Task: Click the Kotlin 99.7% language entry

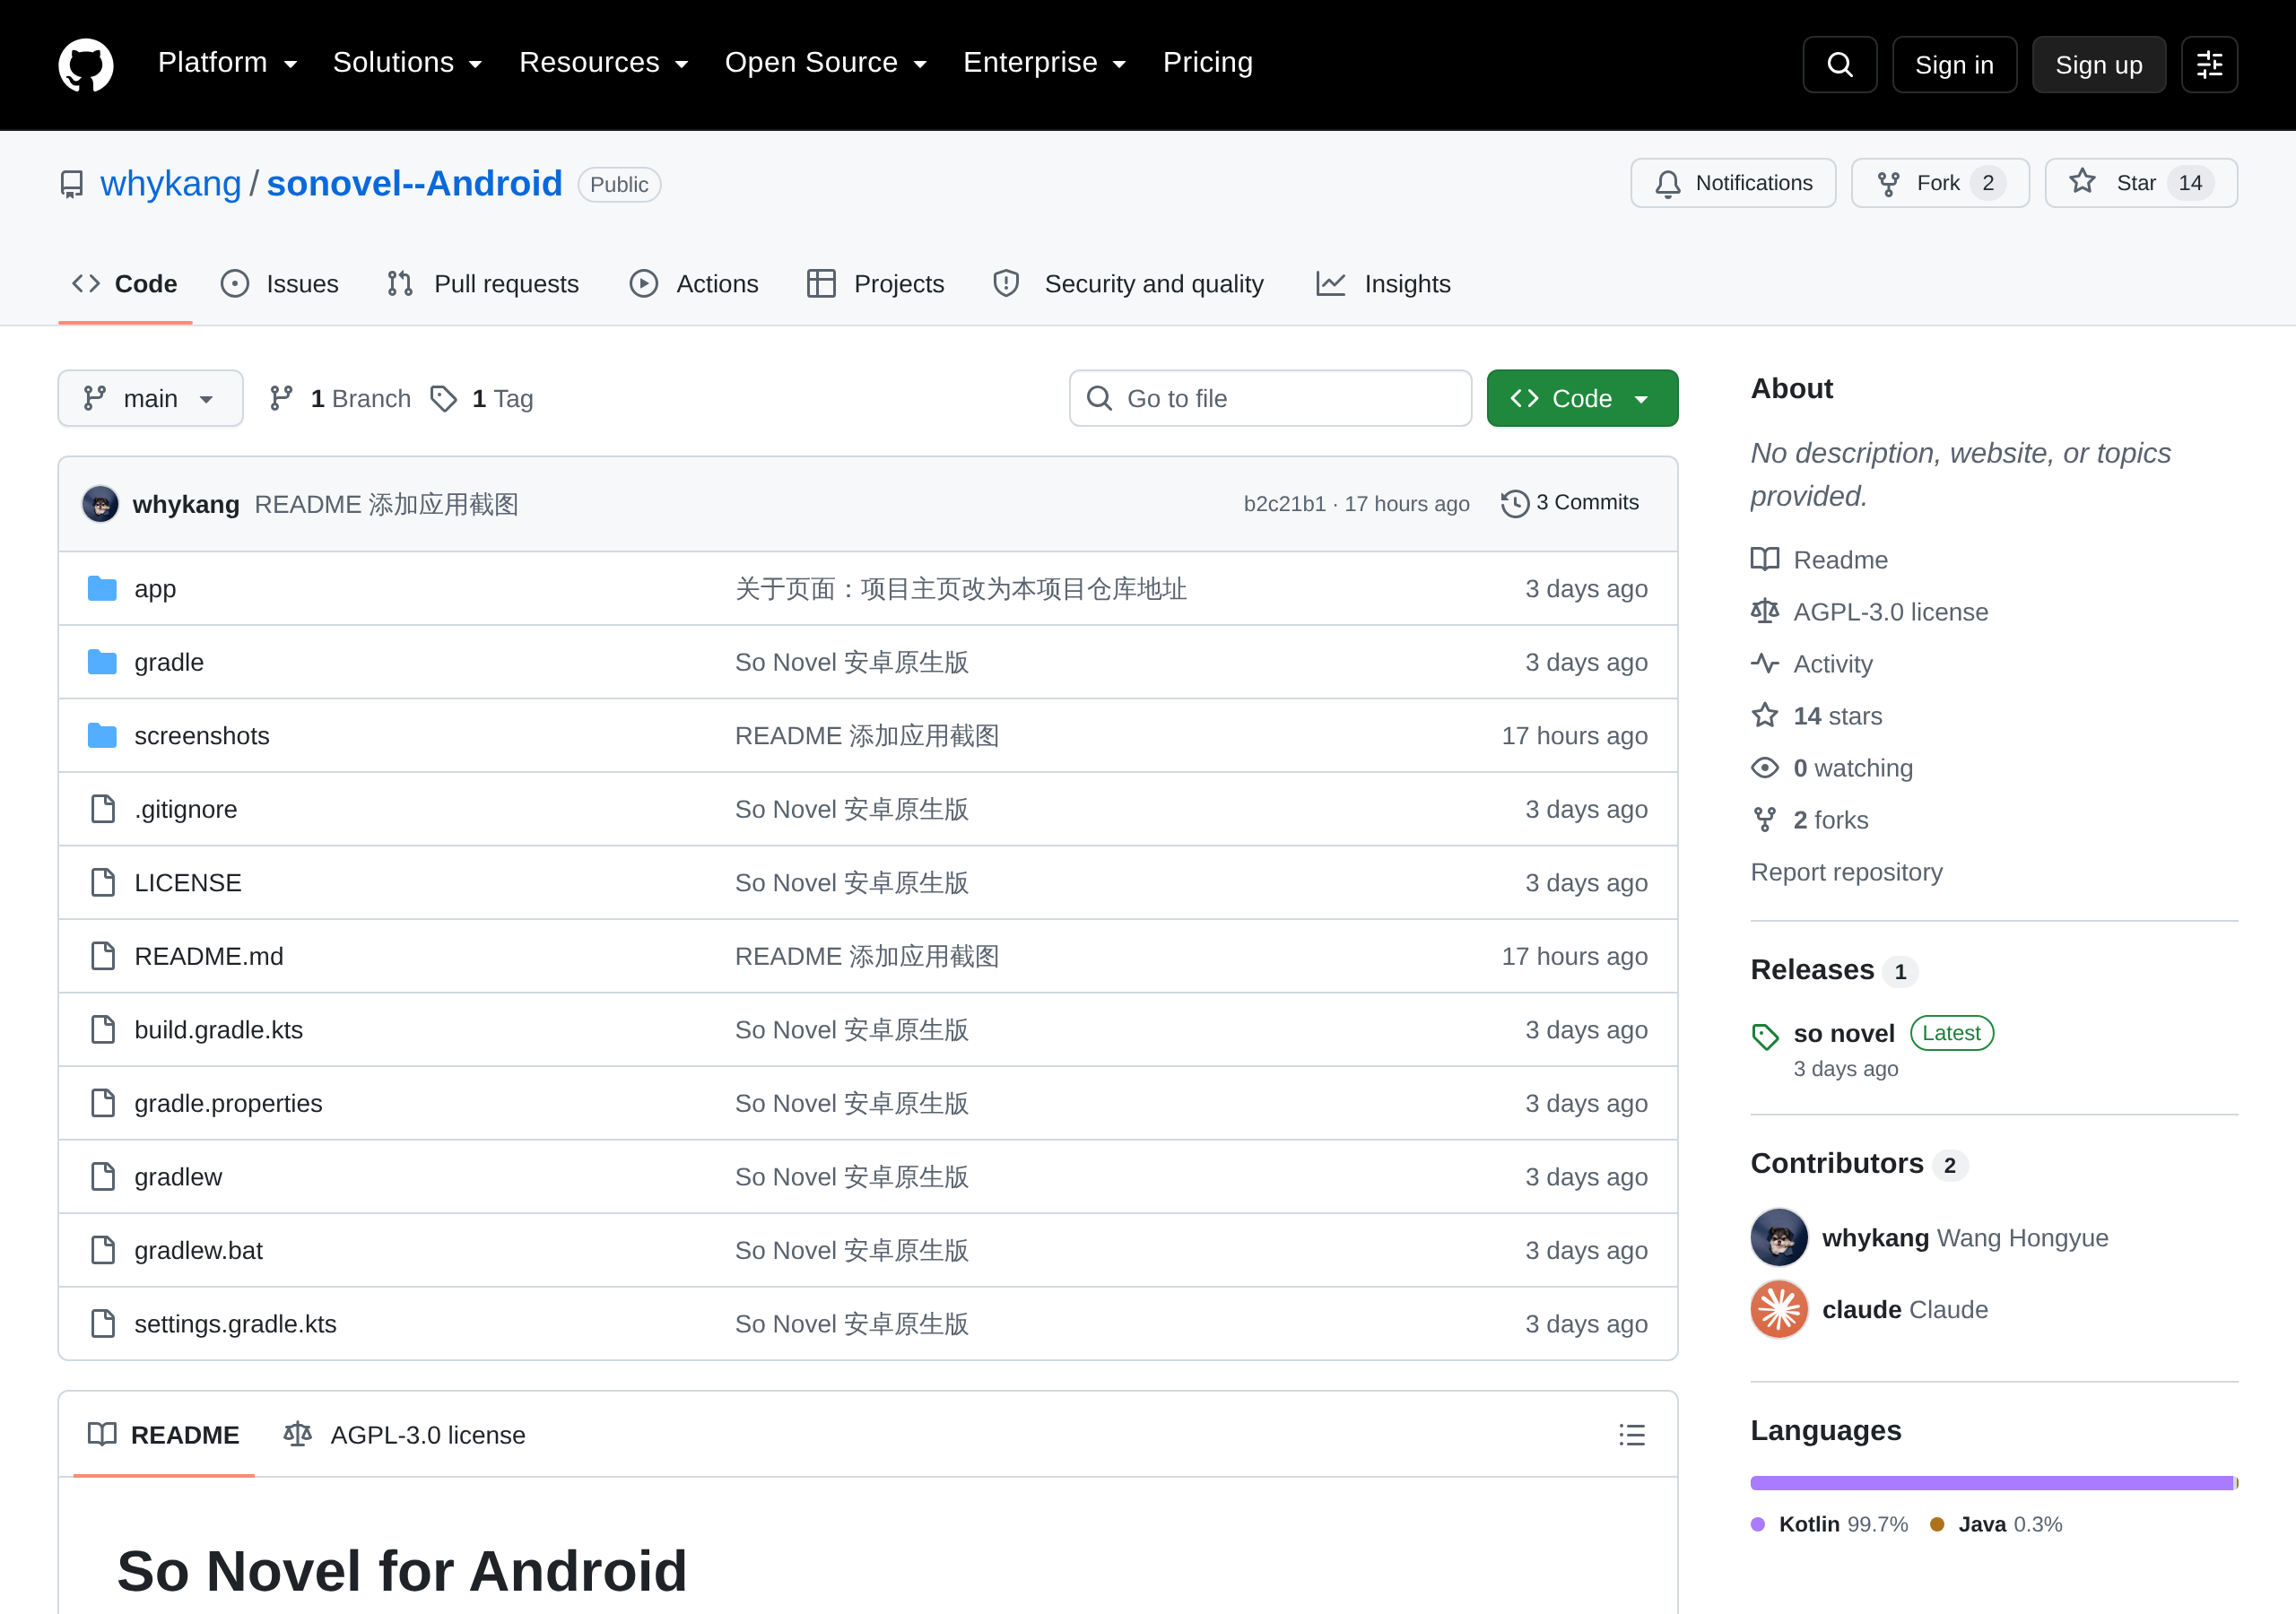Action: coord(1830,1525)
